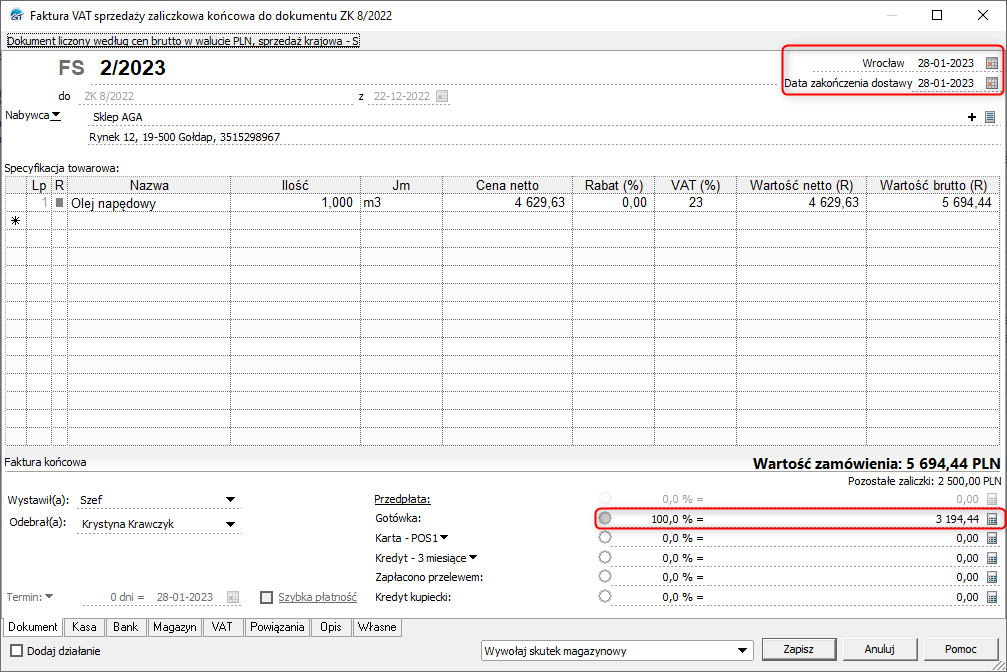Image resolution: width=1007 pixels, height=672 pixels.
Task: Open calendar for Data zakończenia dostawy
Action: click(x=992, y=83)
